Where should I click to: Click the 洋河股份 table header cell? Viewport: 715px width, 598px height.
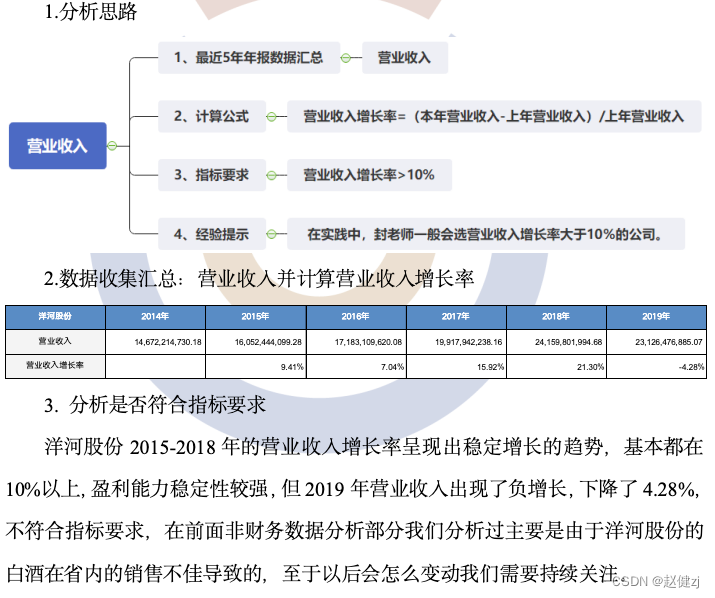[x=55, y=317]
